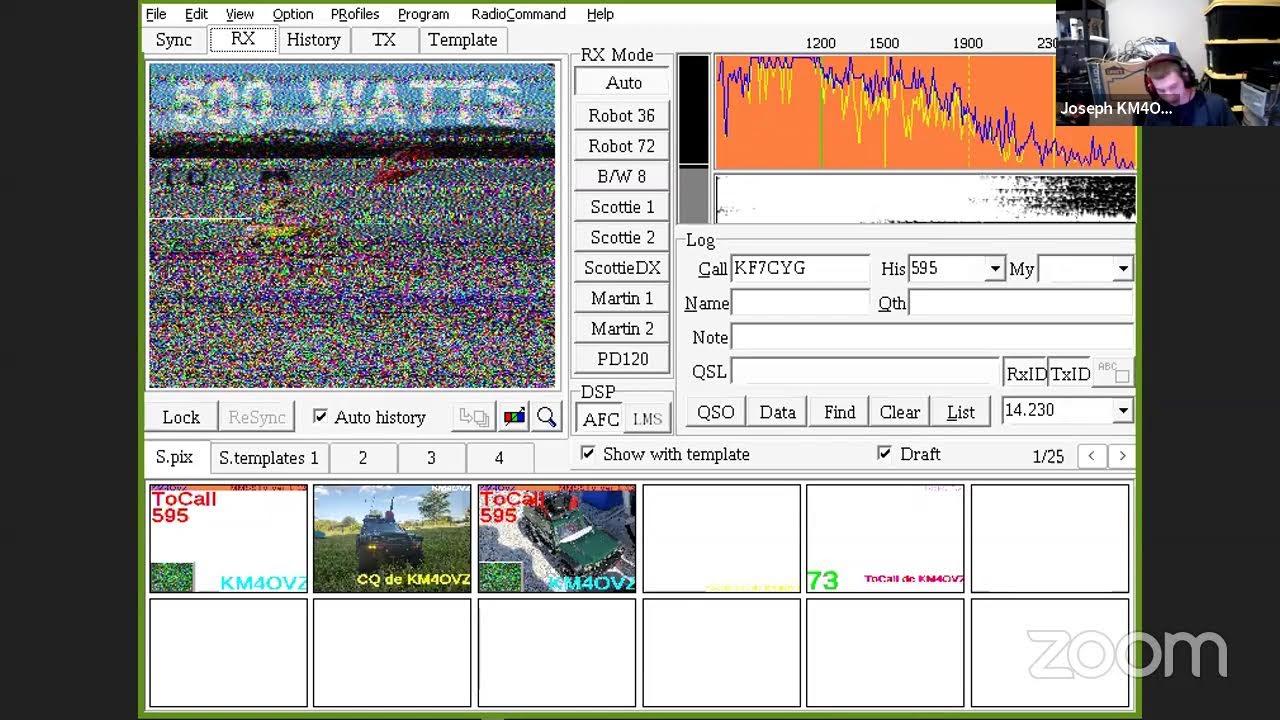
Task: Click the Find button
Action: click(x=839, y=412)
